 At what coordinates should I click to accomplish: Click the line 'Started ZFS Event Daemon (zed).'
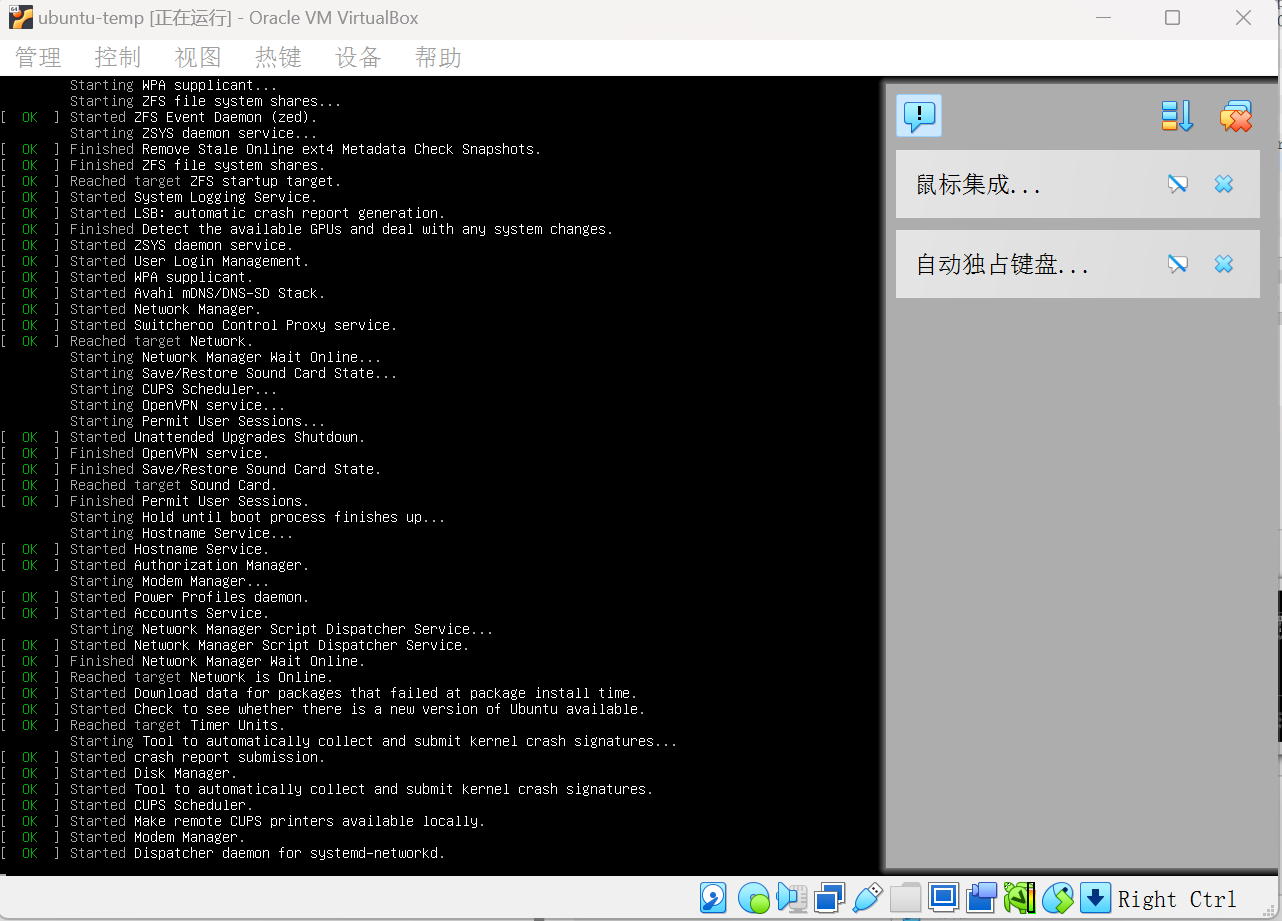coord(193,117)
